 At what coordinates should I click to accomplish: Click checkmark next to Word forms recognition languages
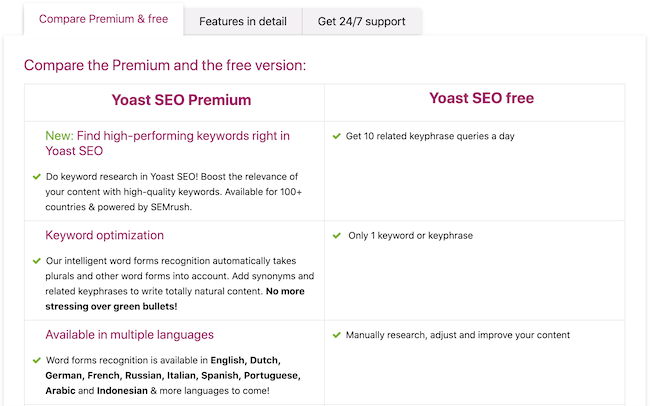click(x=37, y=360)
